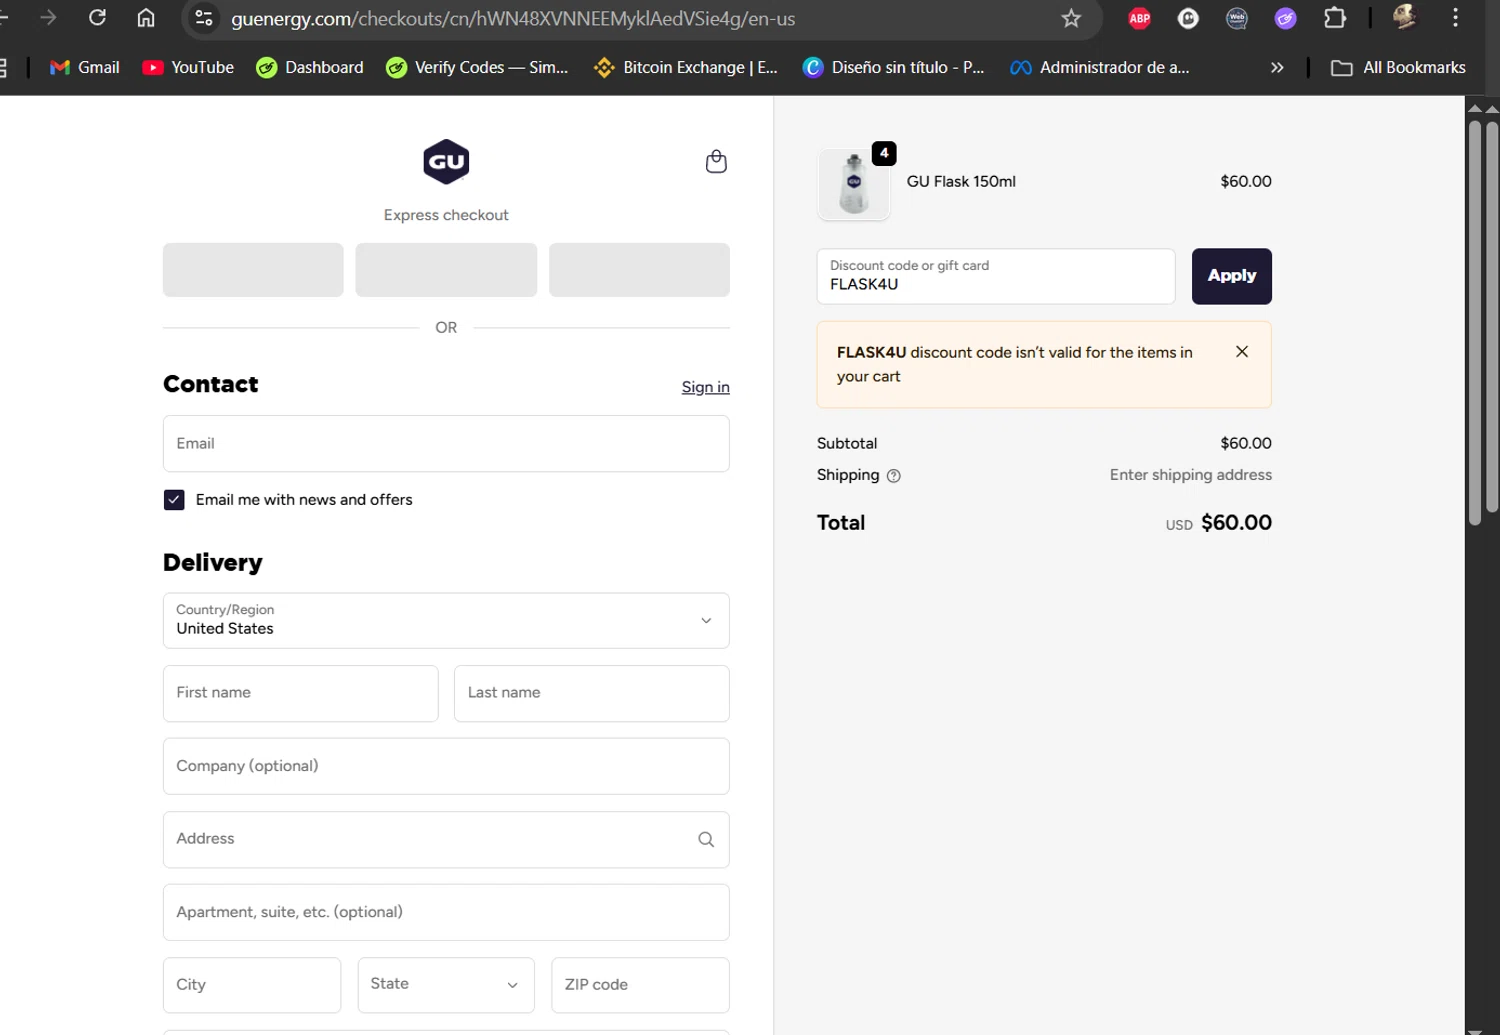Open the All Bookmarks folder
The image size is (1500, 1035).
coord(1398,67)
